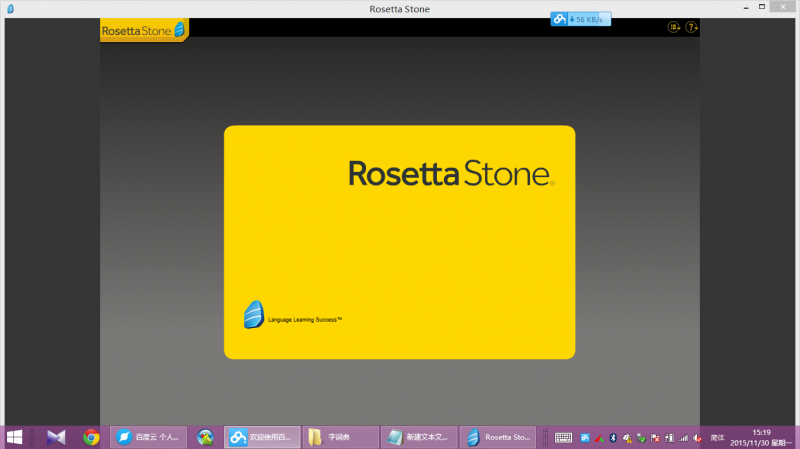Screen dimensions: 800x449
Task: Click the battery power tray icon
Action: pyautogui.click(x=669, y=438)
